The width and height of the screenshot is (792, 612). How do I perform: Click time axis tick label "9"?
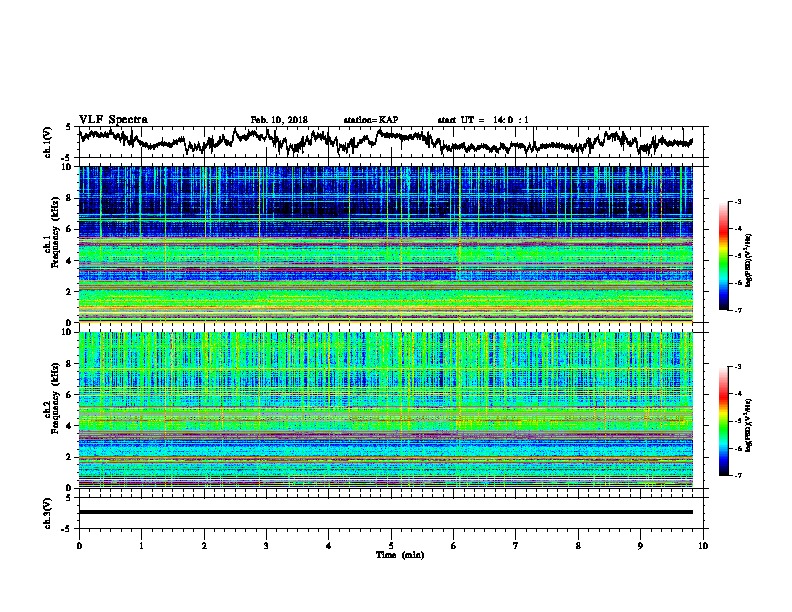coord(640,545)
